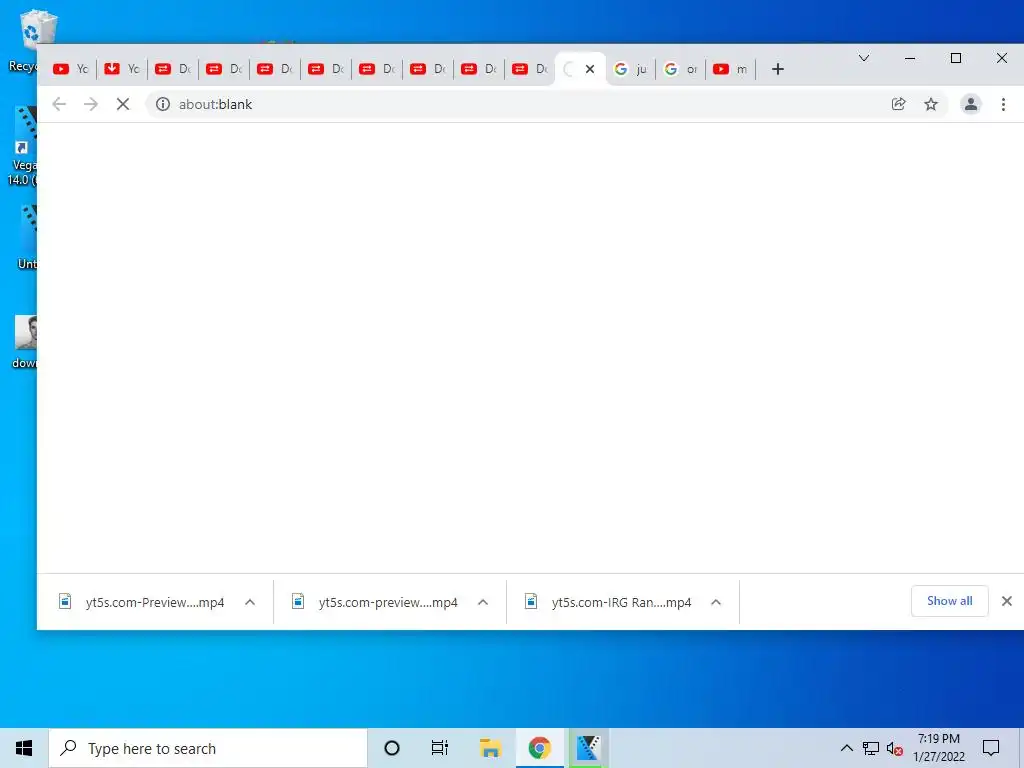This screenshot has height=768, width=1024.
Task: Open Task View on the taskbar
Action: tap(440, 748)
